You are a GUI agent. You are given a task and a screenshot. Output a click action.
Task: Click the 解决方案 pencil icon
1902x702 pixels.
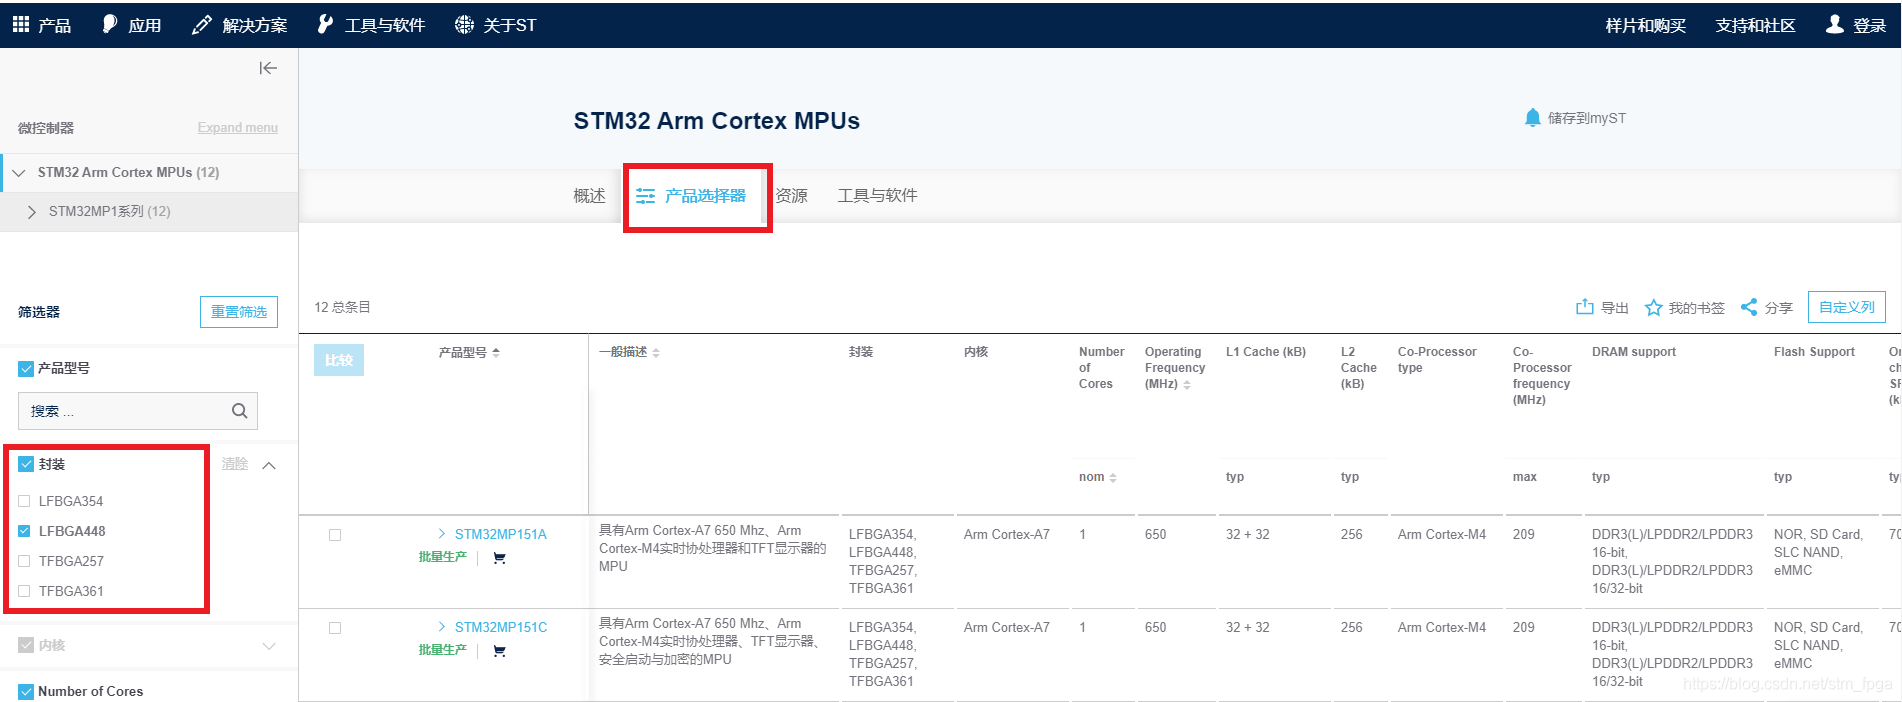[x=201, y=25]
